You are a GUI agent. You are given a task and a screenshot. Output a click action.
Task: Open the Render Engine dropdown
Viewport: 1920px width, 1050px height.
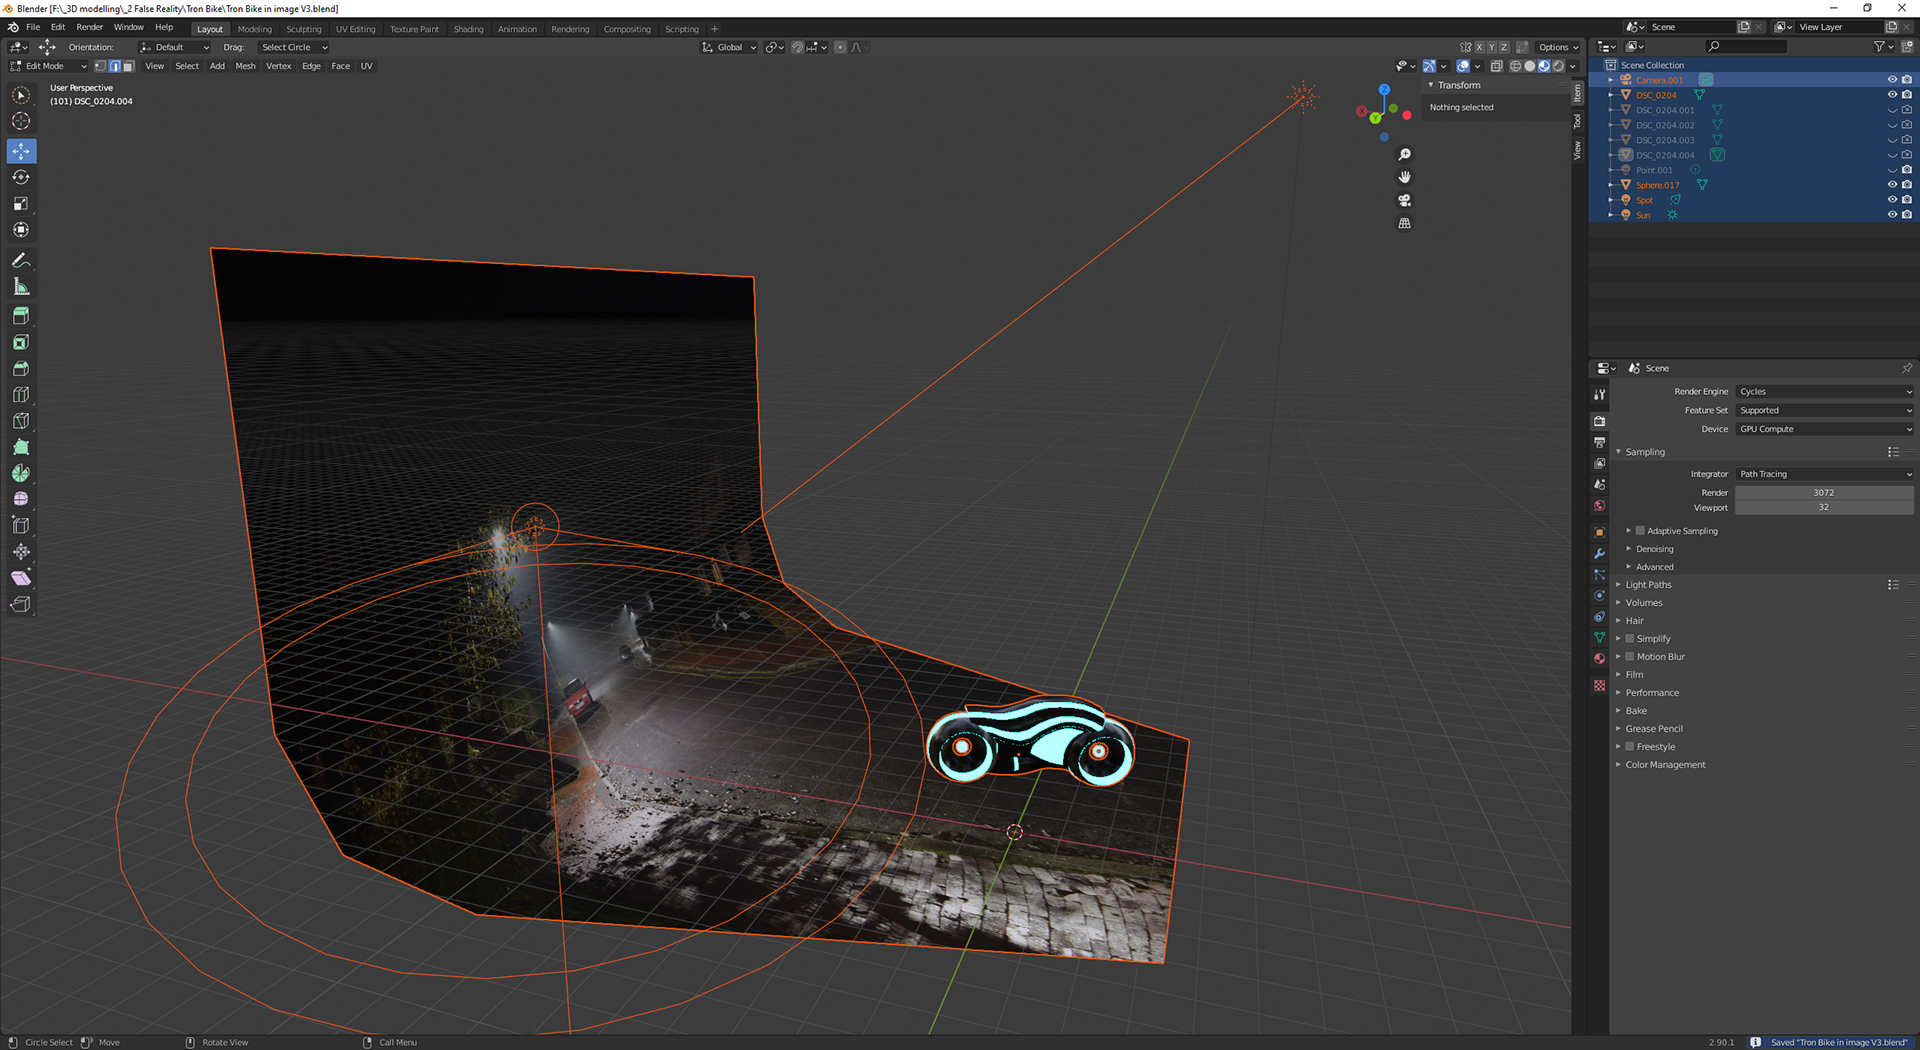point(1824,392)
